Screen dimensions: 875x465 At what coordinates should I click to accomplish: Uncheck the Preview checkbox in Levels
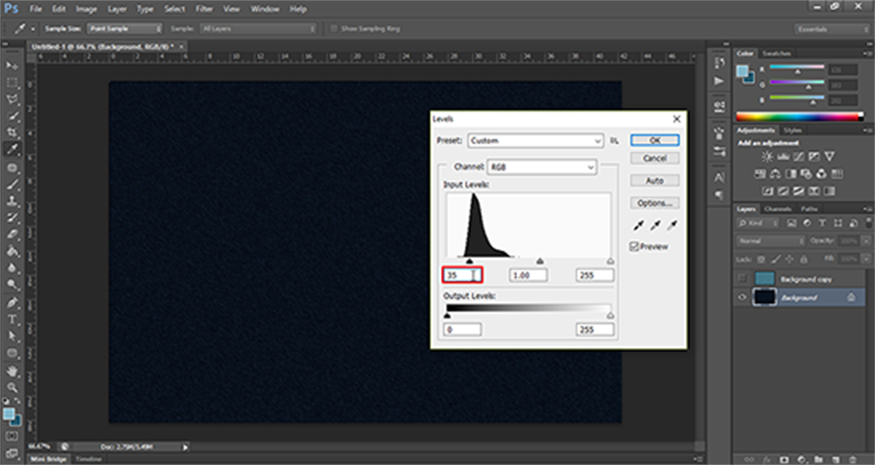[x=635, y=246]
